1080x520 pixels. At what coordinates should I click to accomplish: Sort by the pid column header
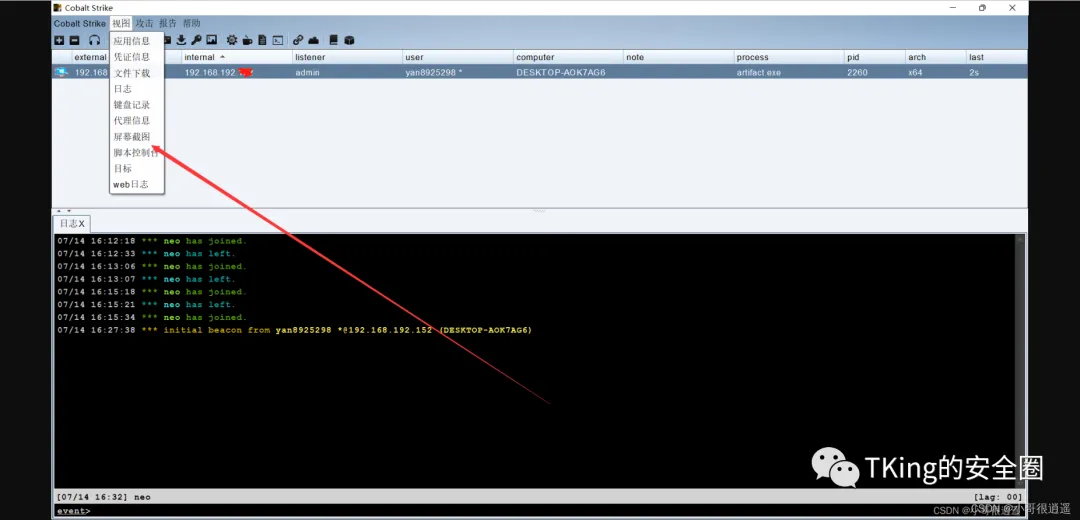click(x=875, y=57)
